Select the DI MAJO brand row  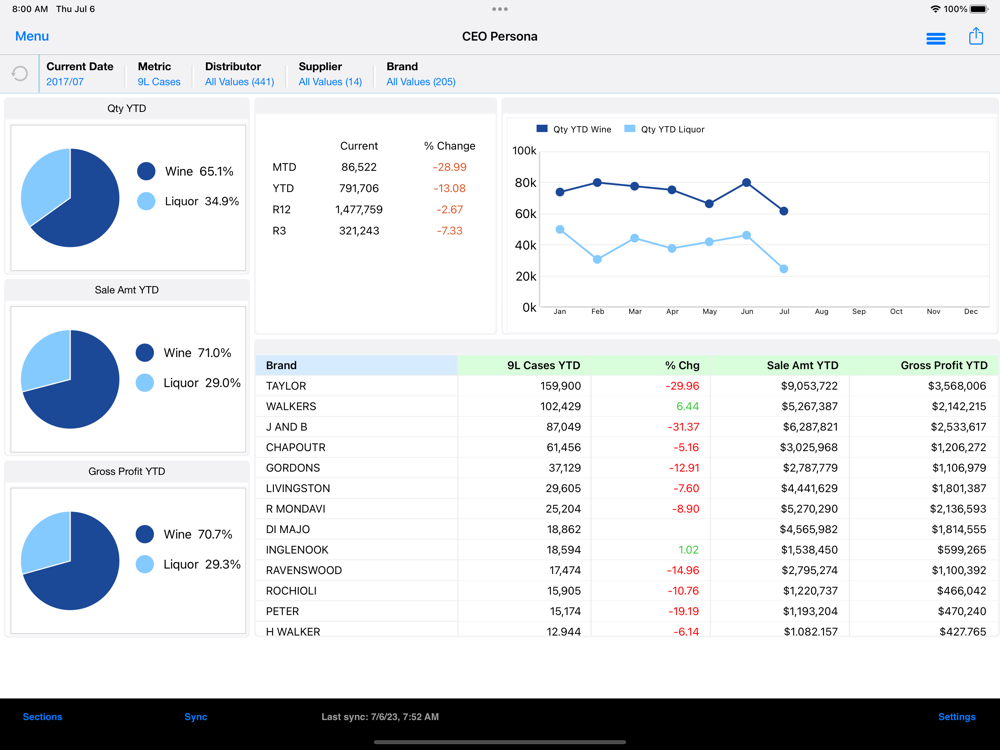[627, 529]
